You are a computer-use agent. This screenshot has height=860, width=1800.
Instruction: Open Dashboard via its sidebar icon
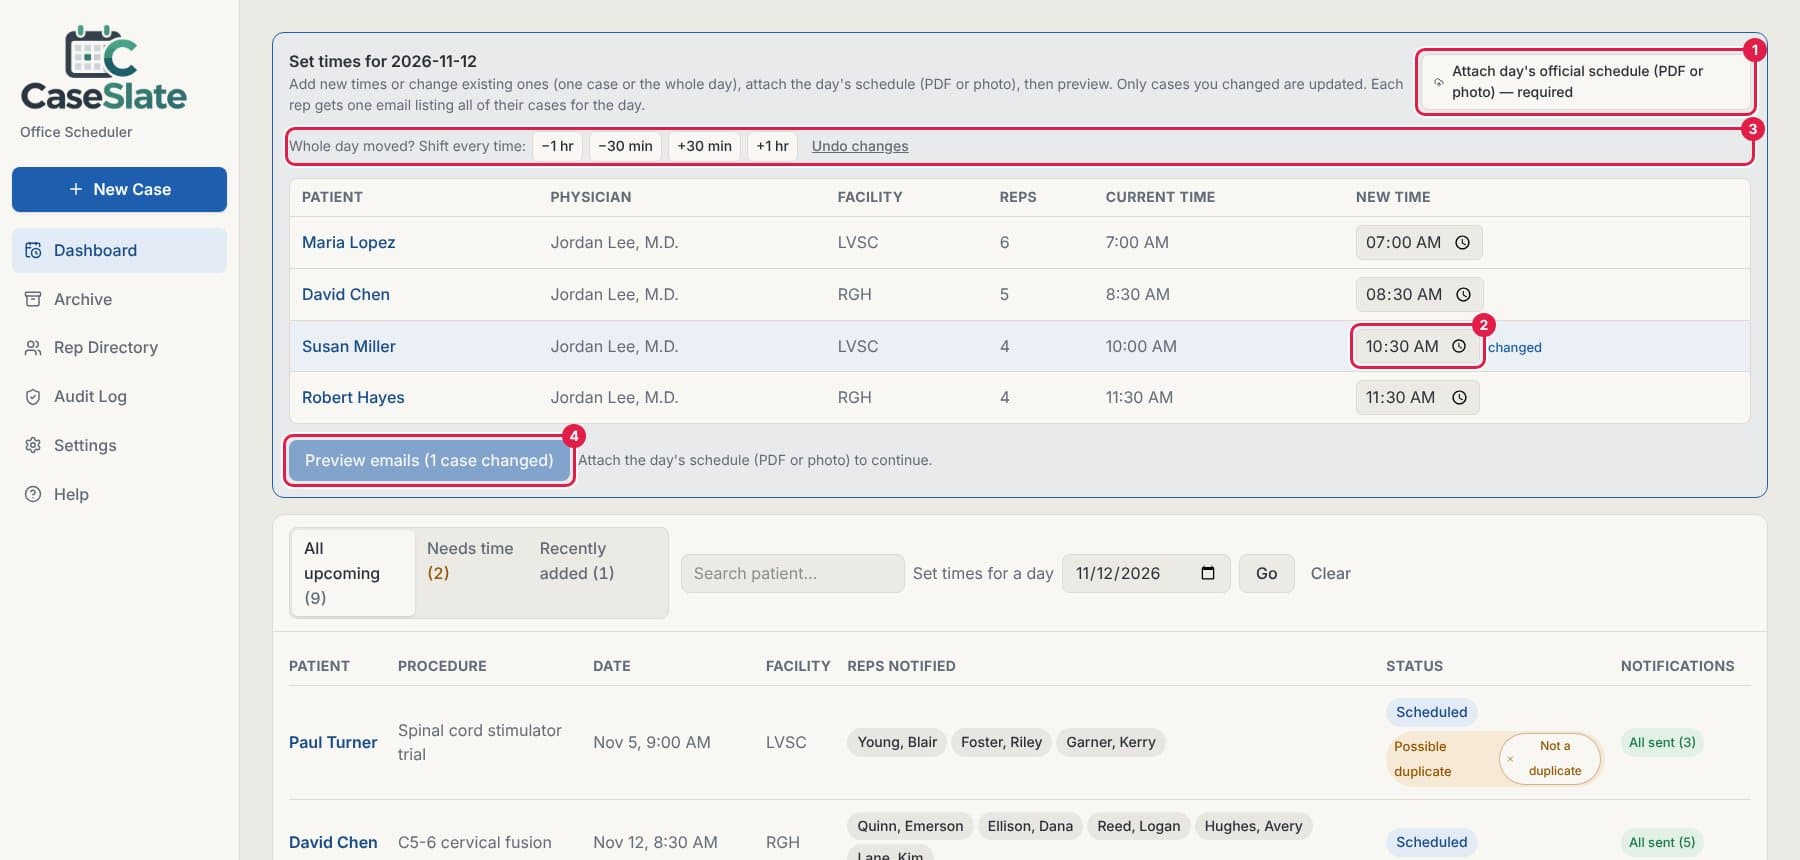click(x=33, y=250)
